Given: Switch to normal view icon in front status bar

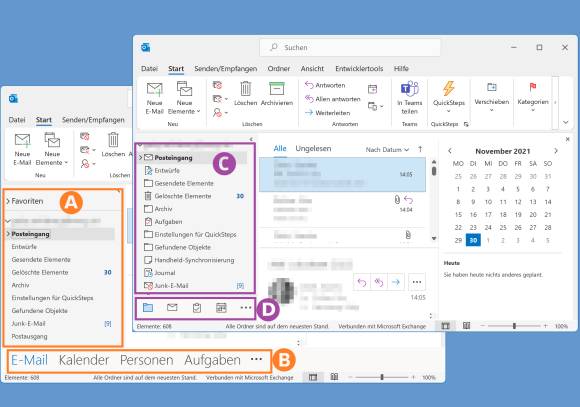Looking at the screenshot, I should coord(445,326).
